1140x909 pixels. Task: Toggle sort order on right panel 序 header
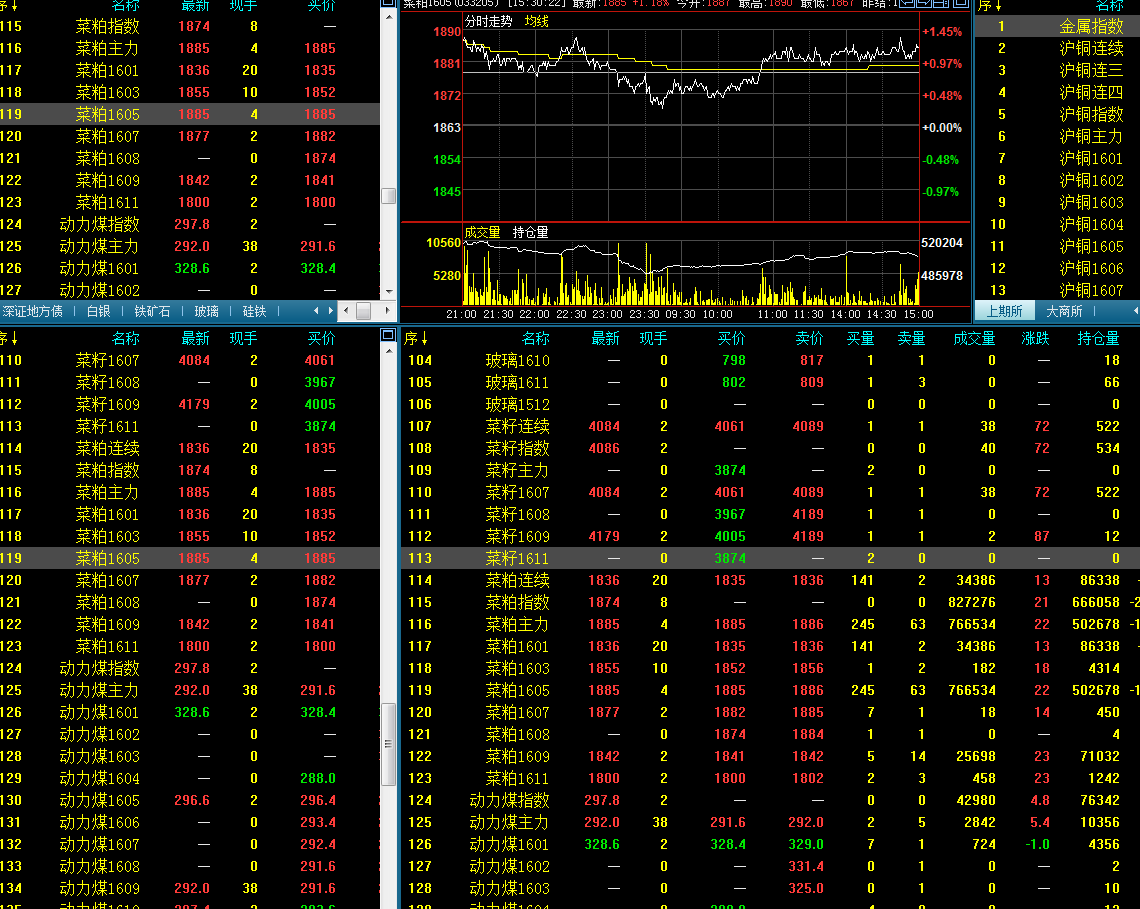tap(991, 6)
